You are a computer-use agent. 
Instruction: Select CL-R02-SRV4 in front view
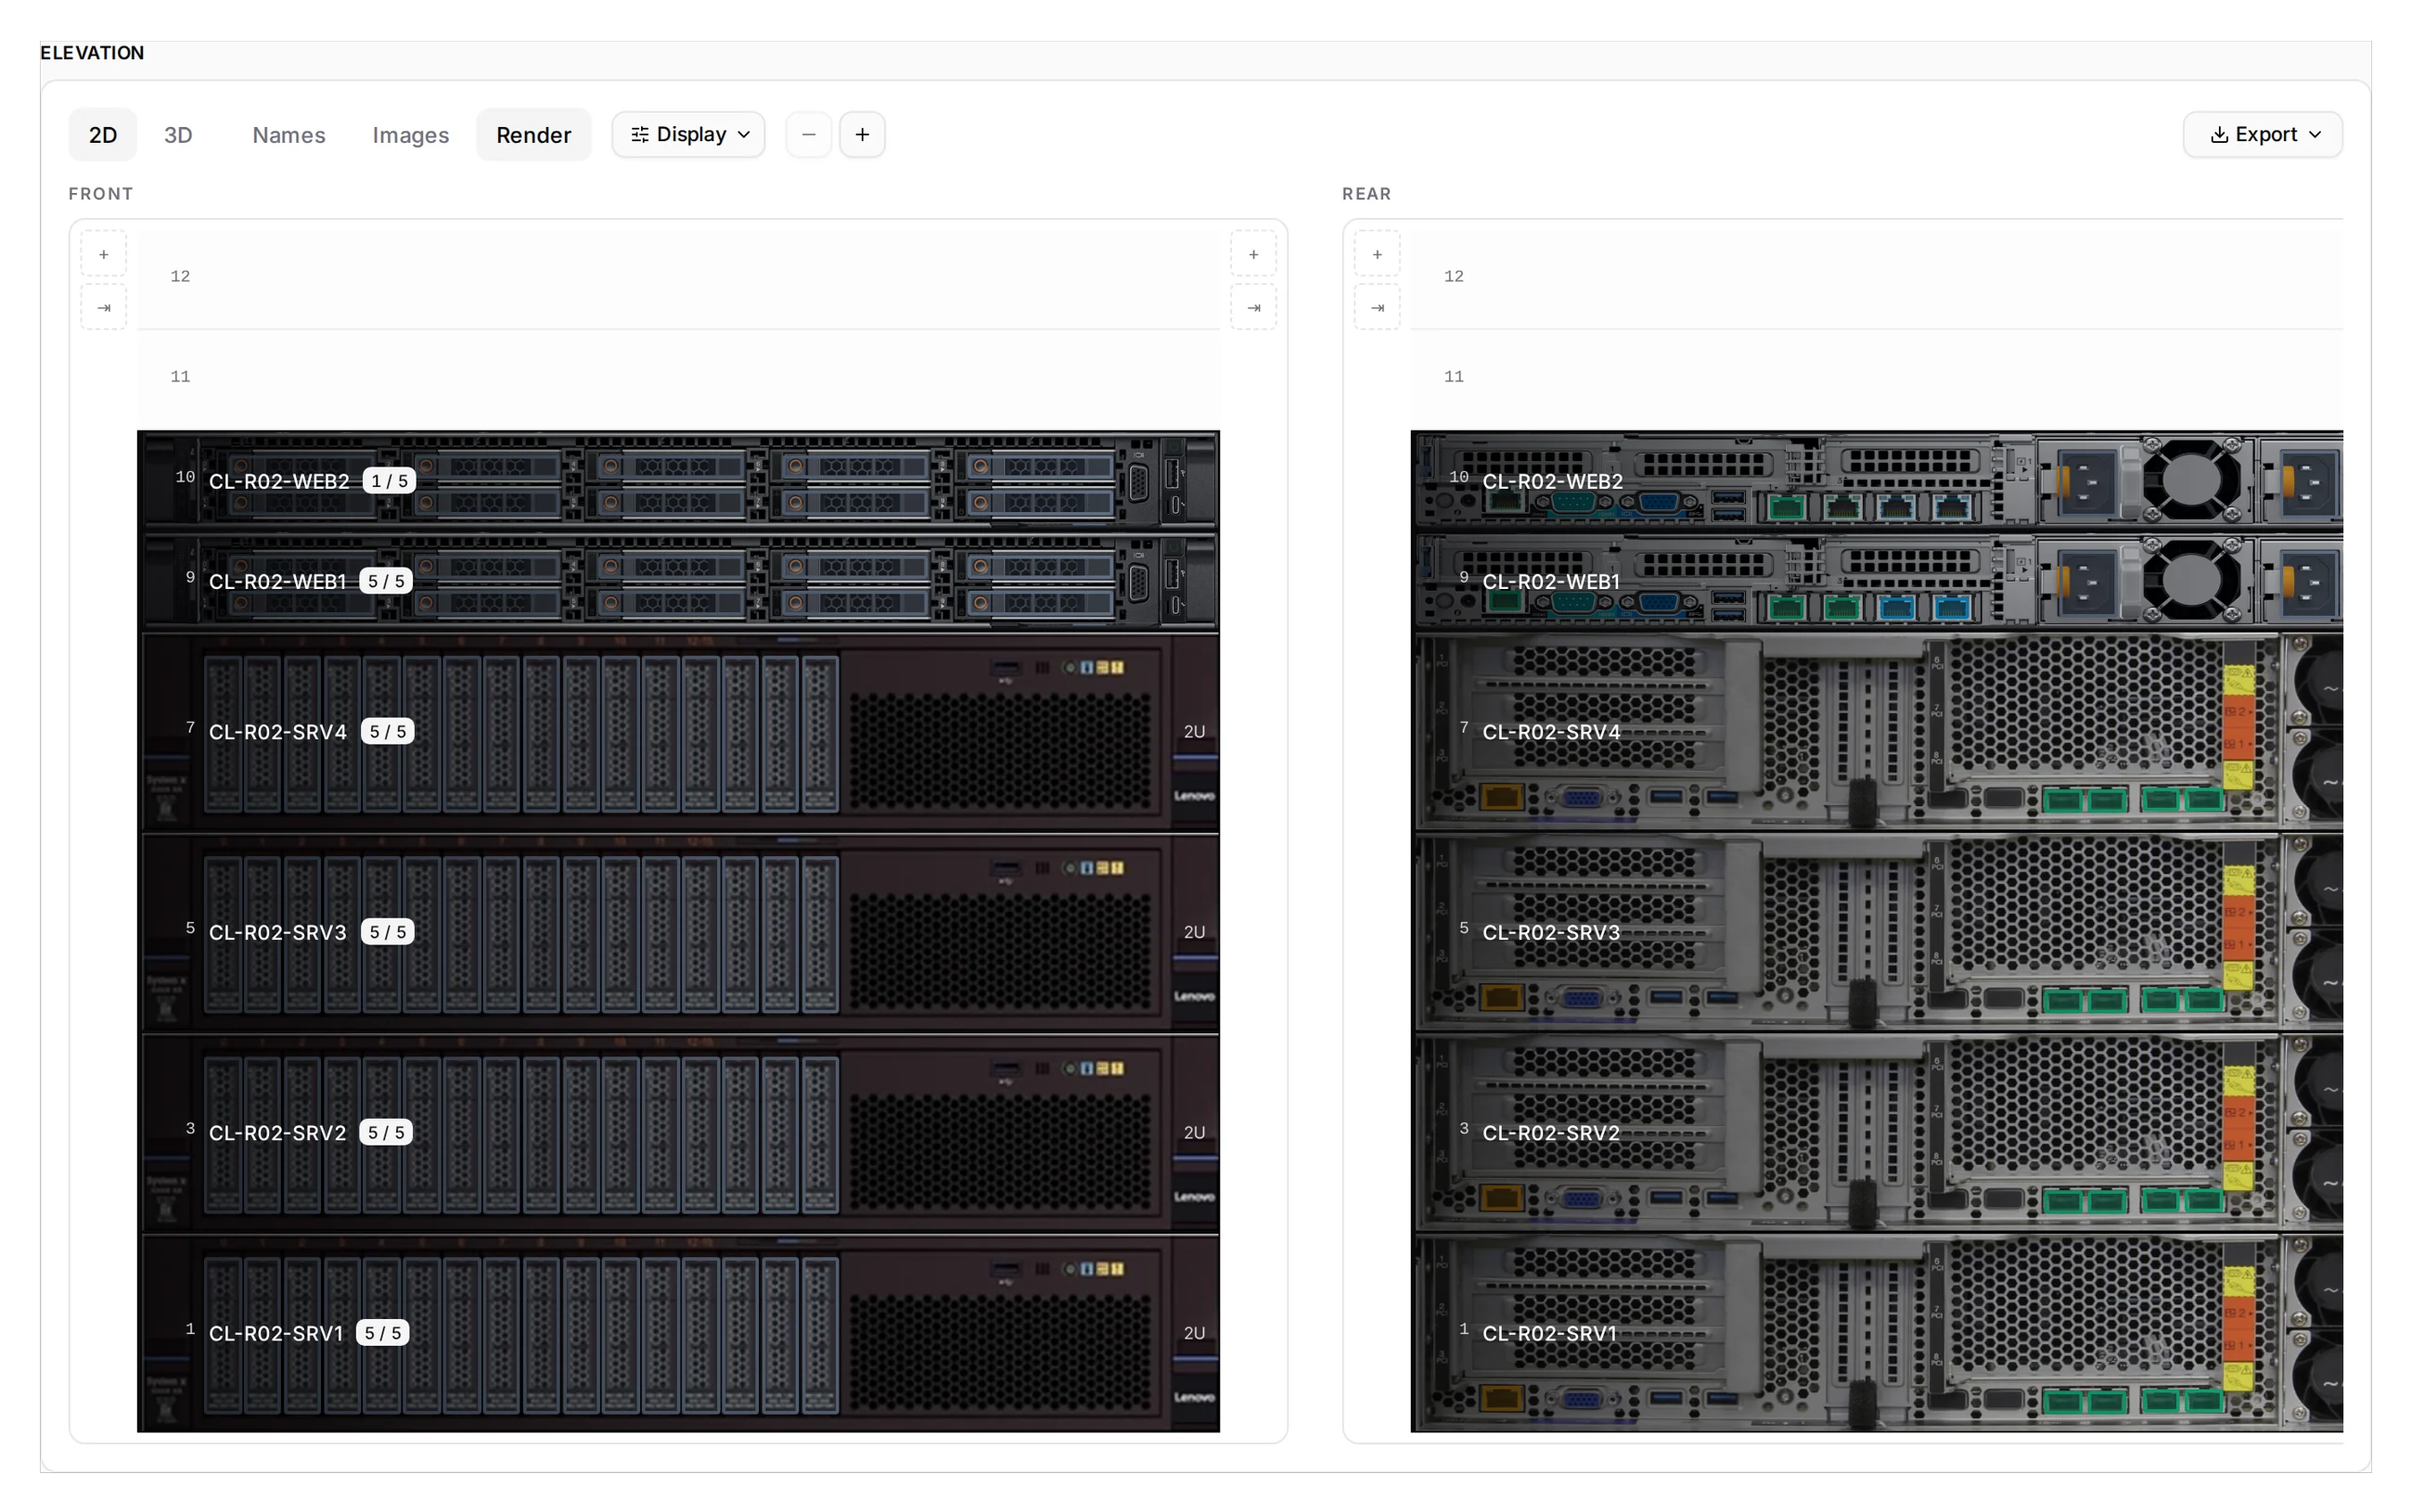(x=678, y=732)
